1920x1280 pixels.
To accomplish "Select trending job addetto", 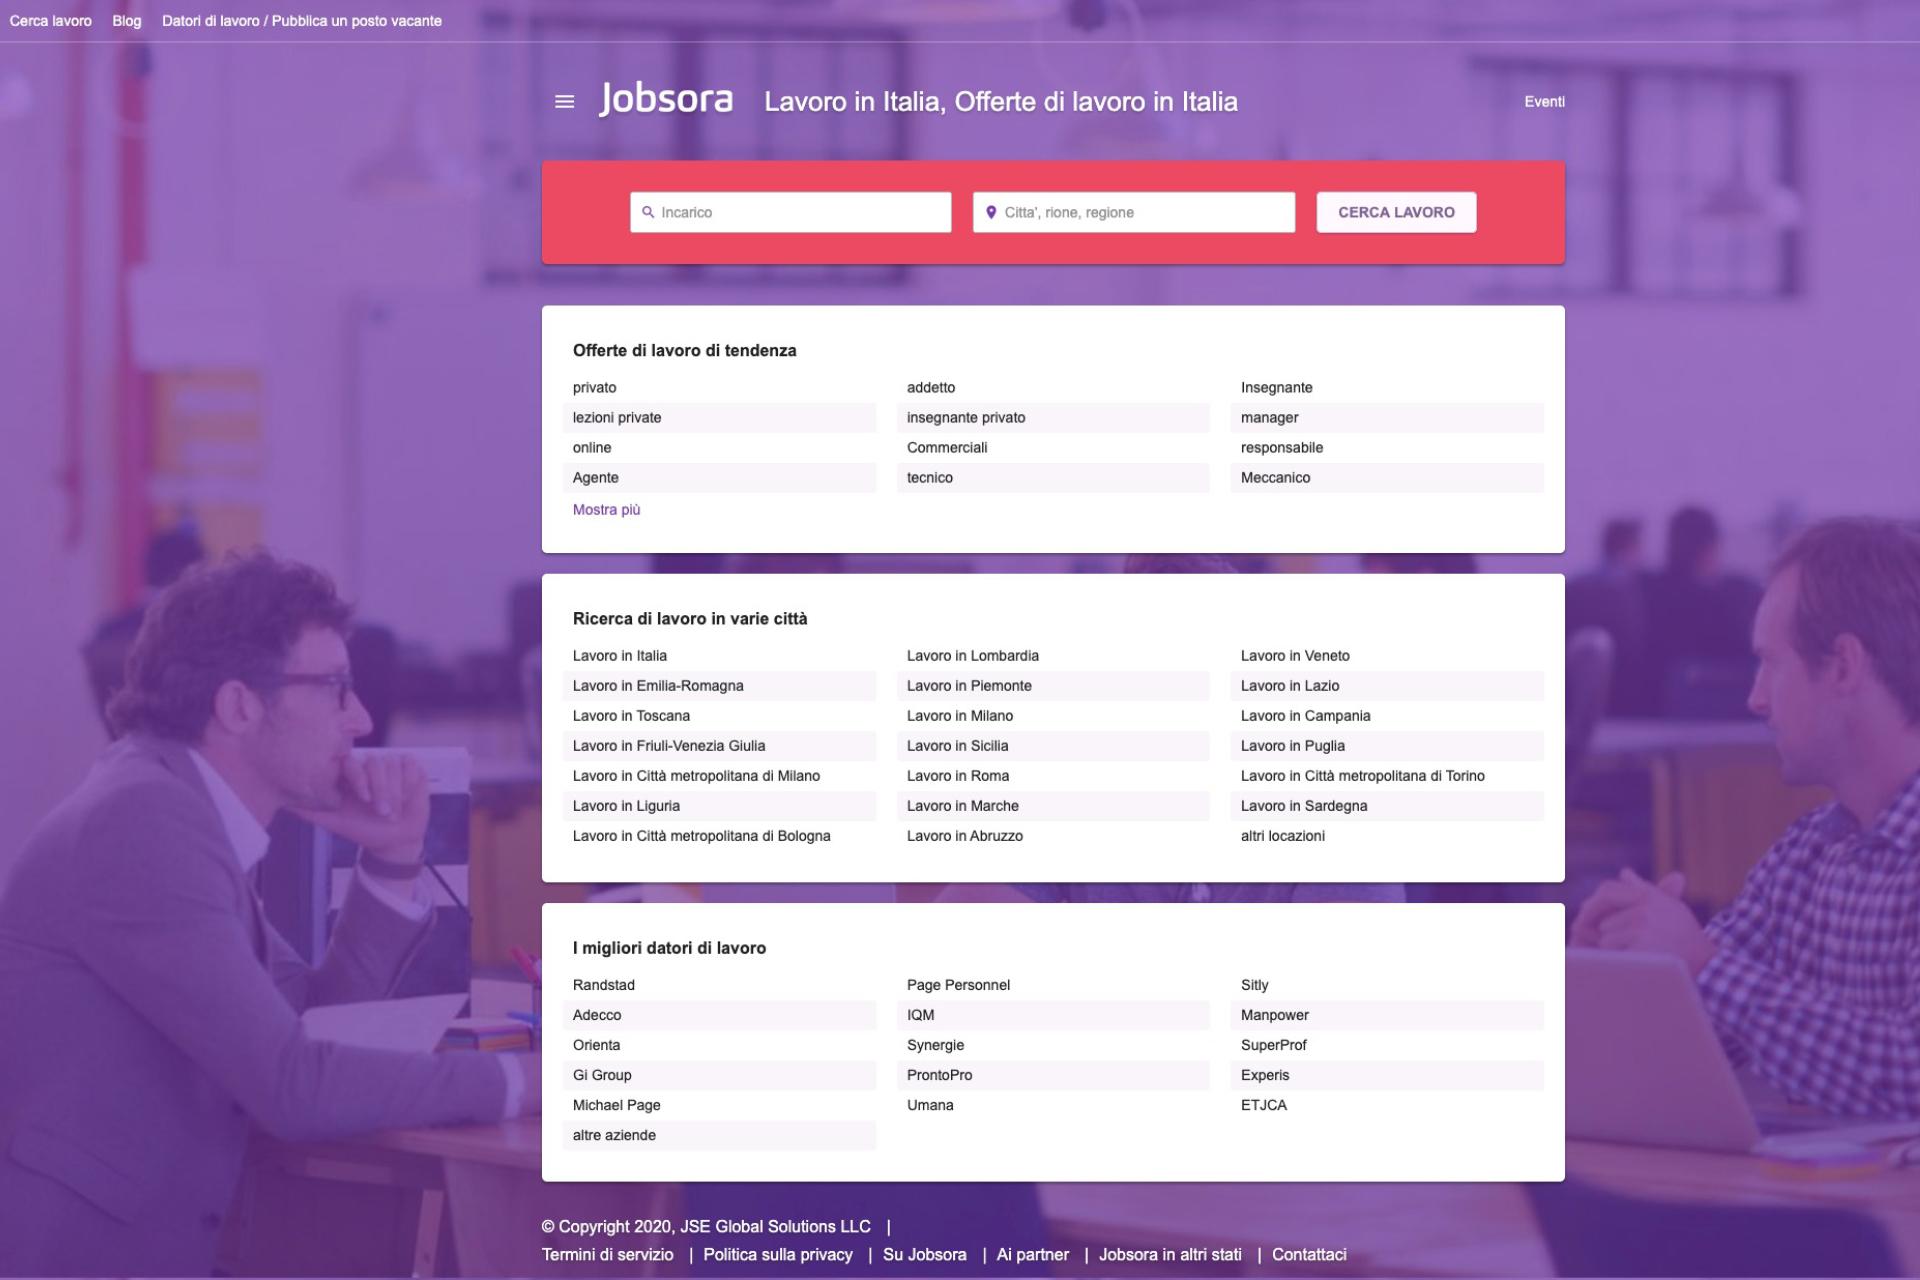I will pyautogui.click(x=931, y=388).
